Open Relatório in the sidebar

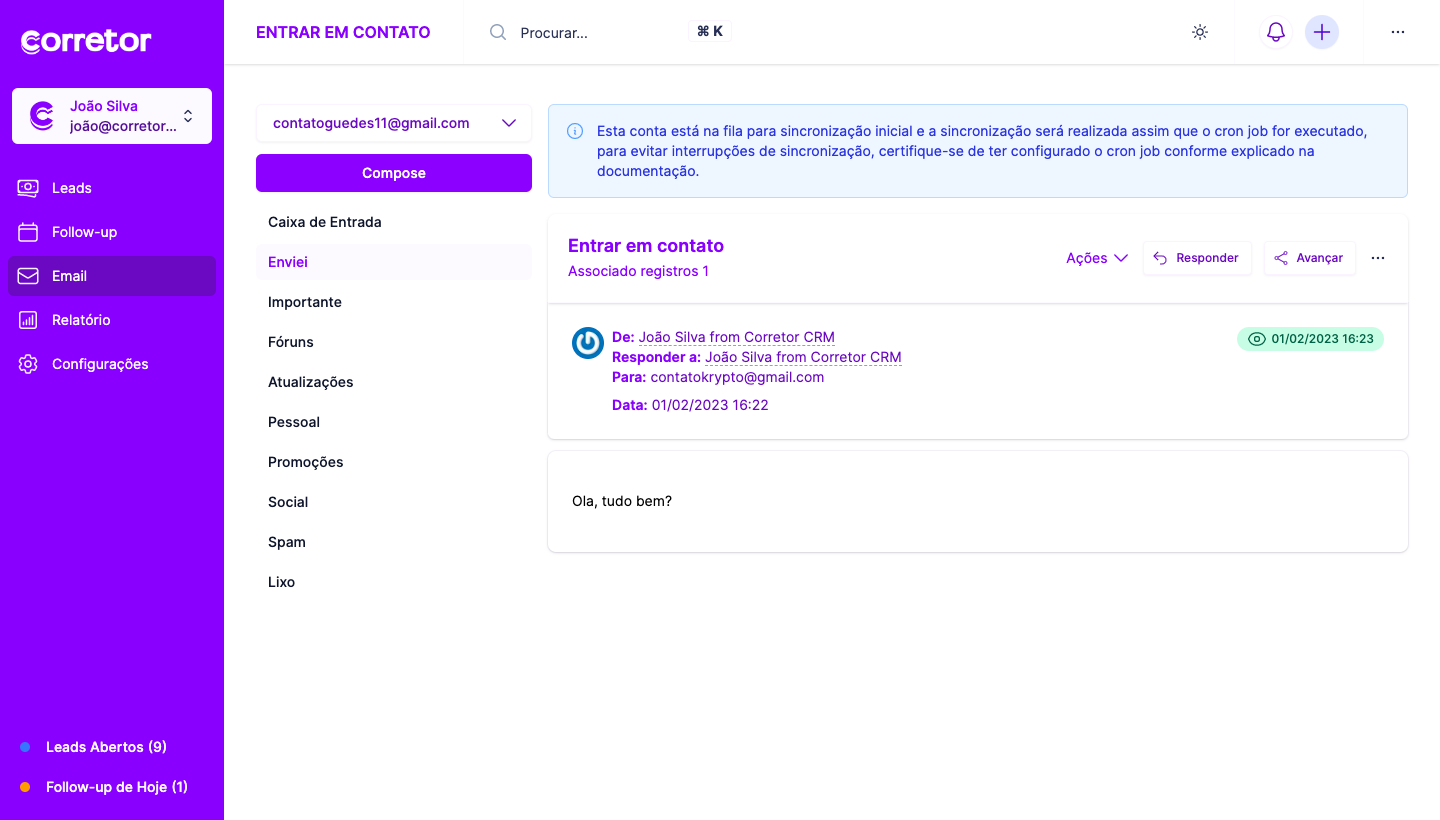[x=81, y=320]
